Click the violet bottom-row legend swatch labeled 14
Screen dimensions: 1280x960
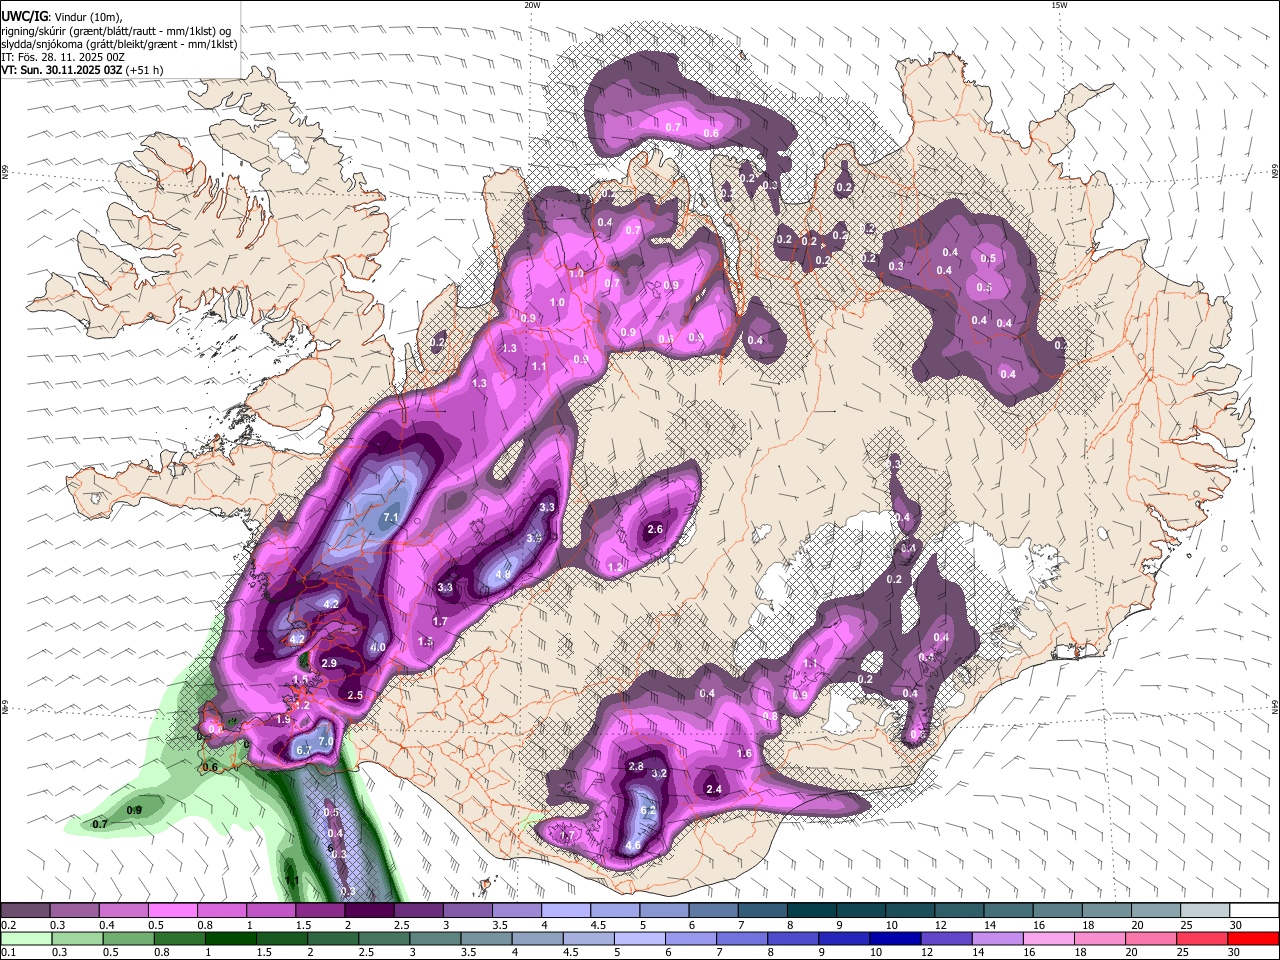998,939
